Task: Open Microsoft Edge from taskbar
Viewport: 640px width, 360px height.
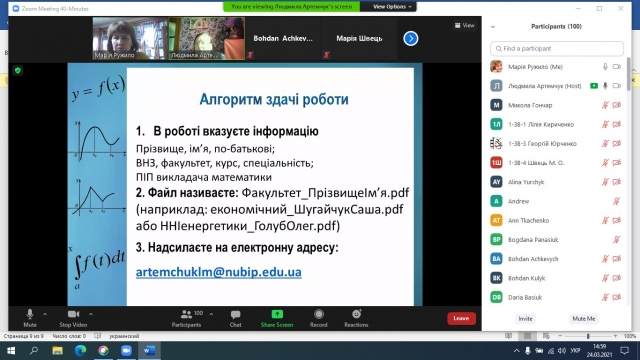Action: [80, 351]
